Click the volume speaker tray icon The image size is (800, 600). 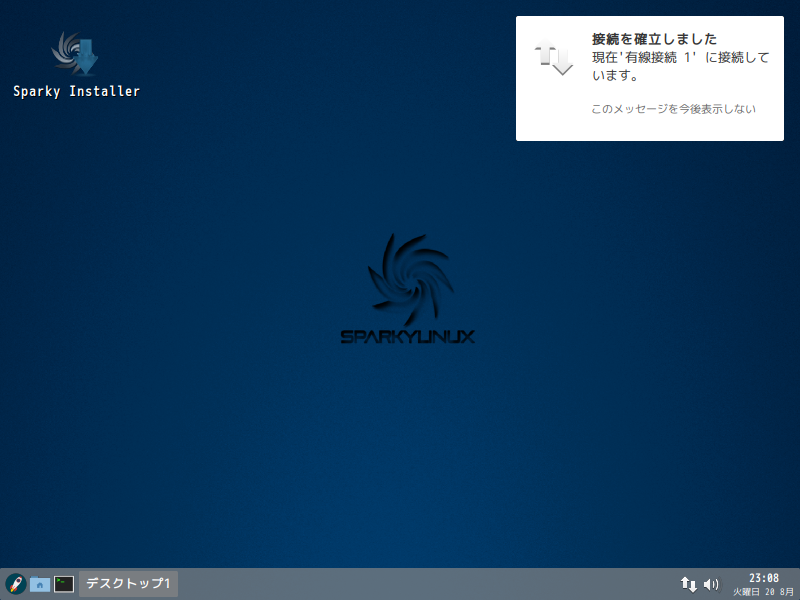tap(711, 584)
